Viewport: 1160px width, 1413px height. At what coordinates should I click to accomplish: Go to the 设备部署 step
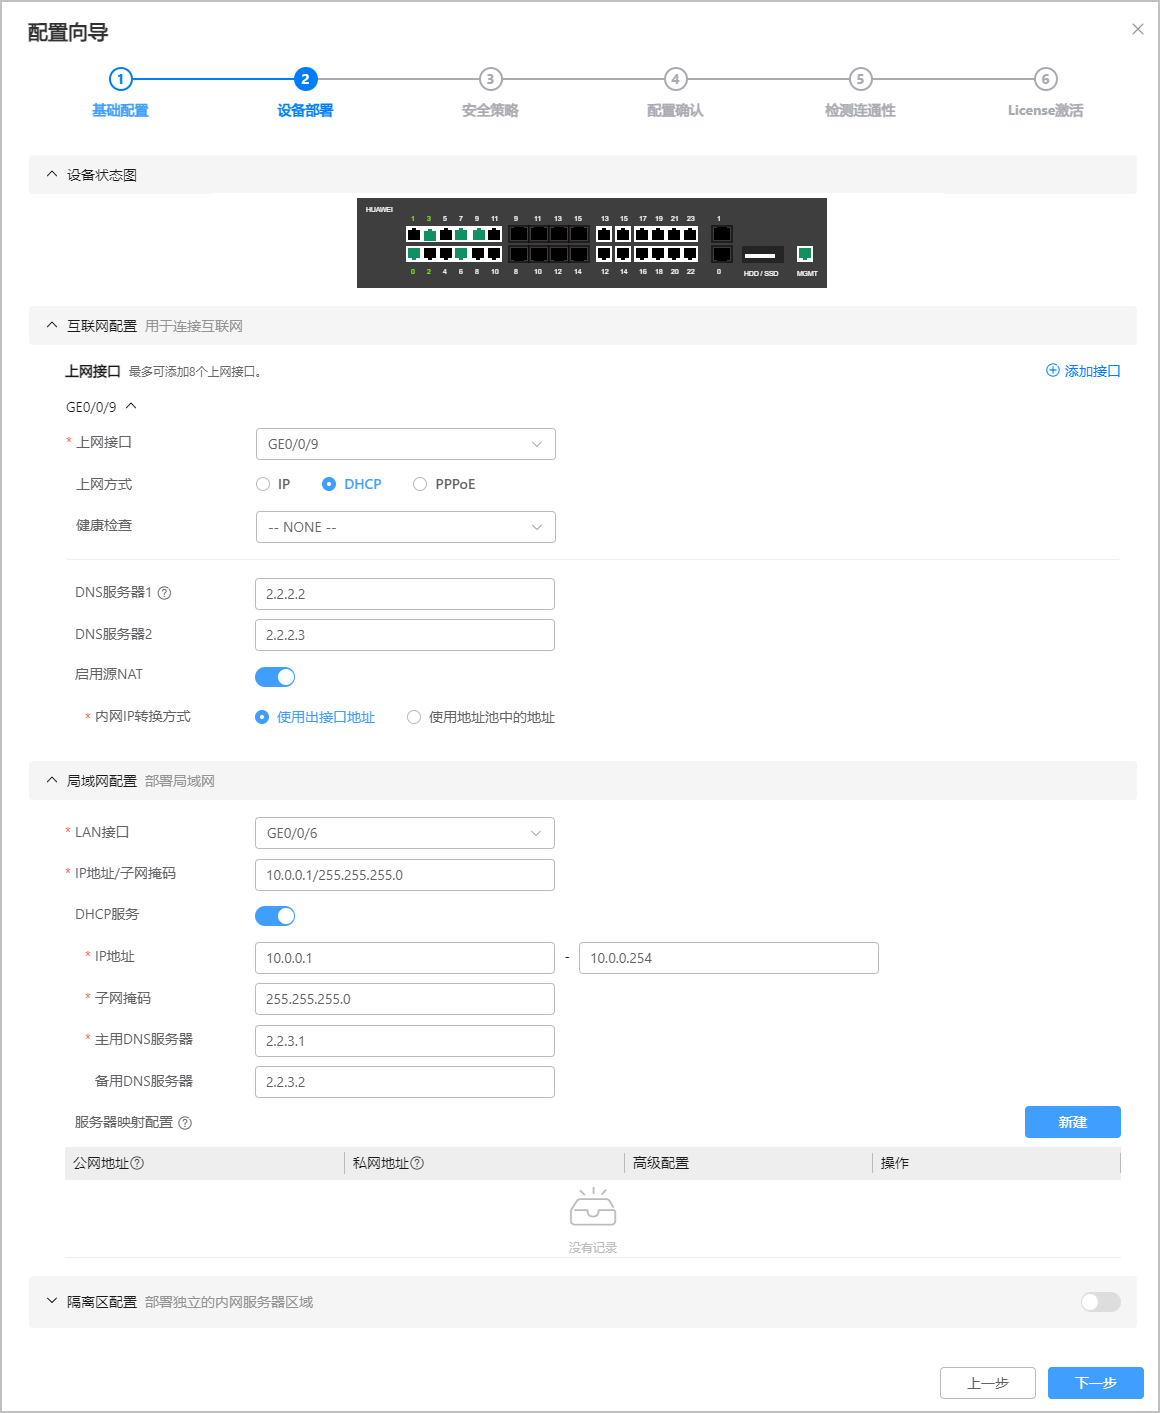pyautogui.click(x=305, y=92)
